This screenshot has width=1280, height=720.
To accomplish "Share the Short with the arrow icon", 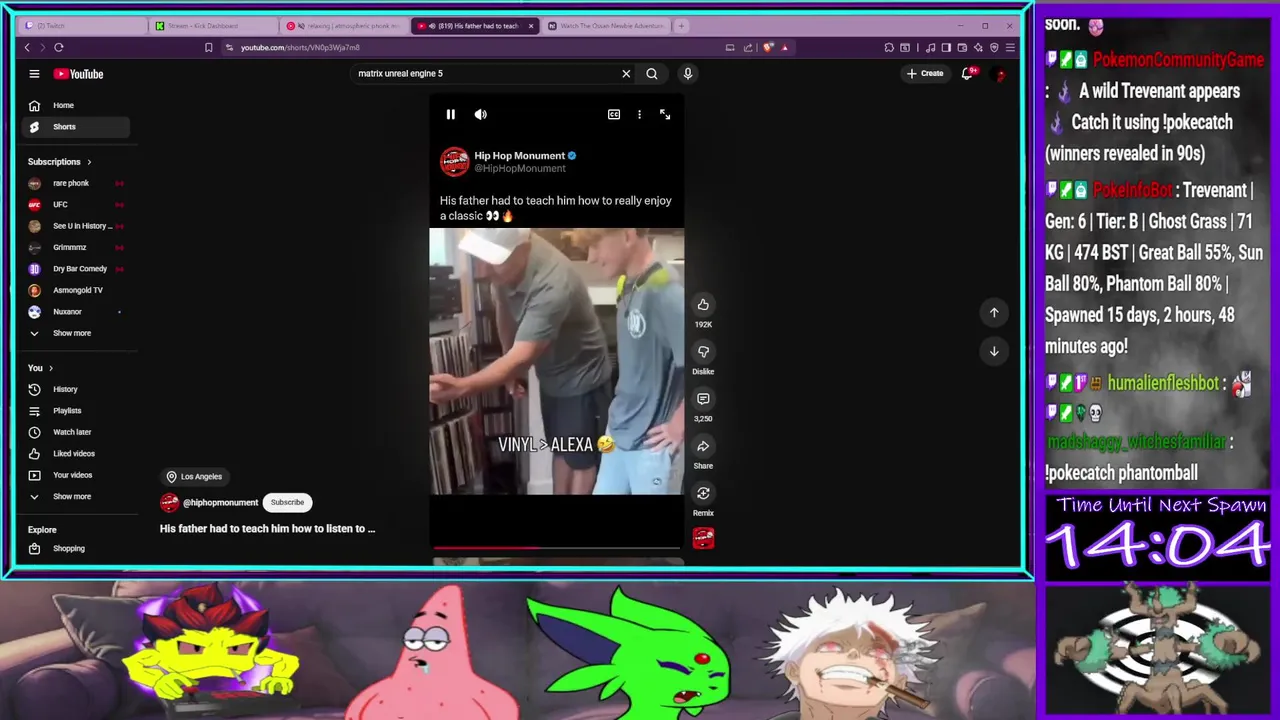I will pos(703,446).
